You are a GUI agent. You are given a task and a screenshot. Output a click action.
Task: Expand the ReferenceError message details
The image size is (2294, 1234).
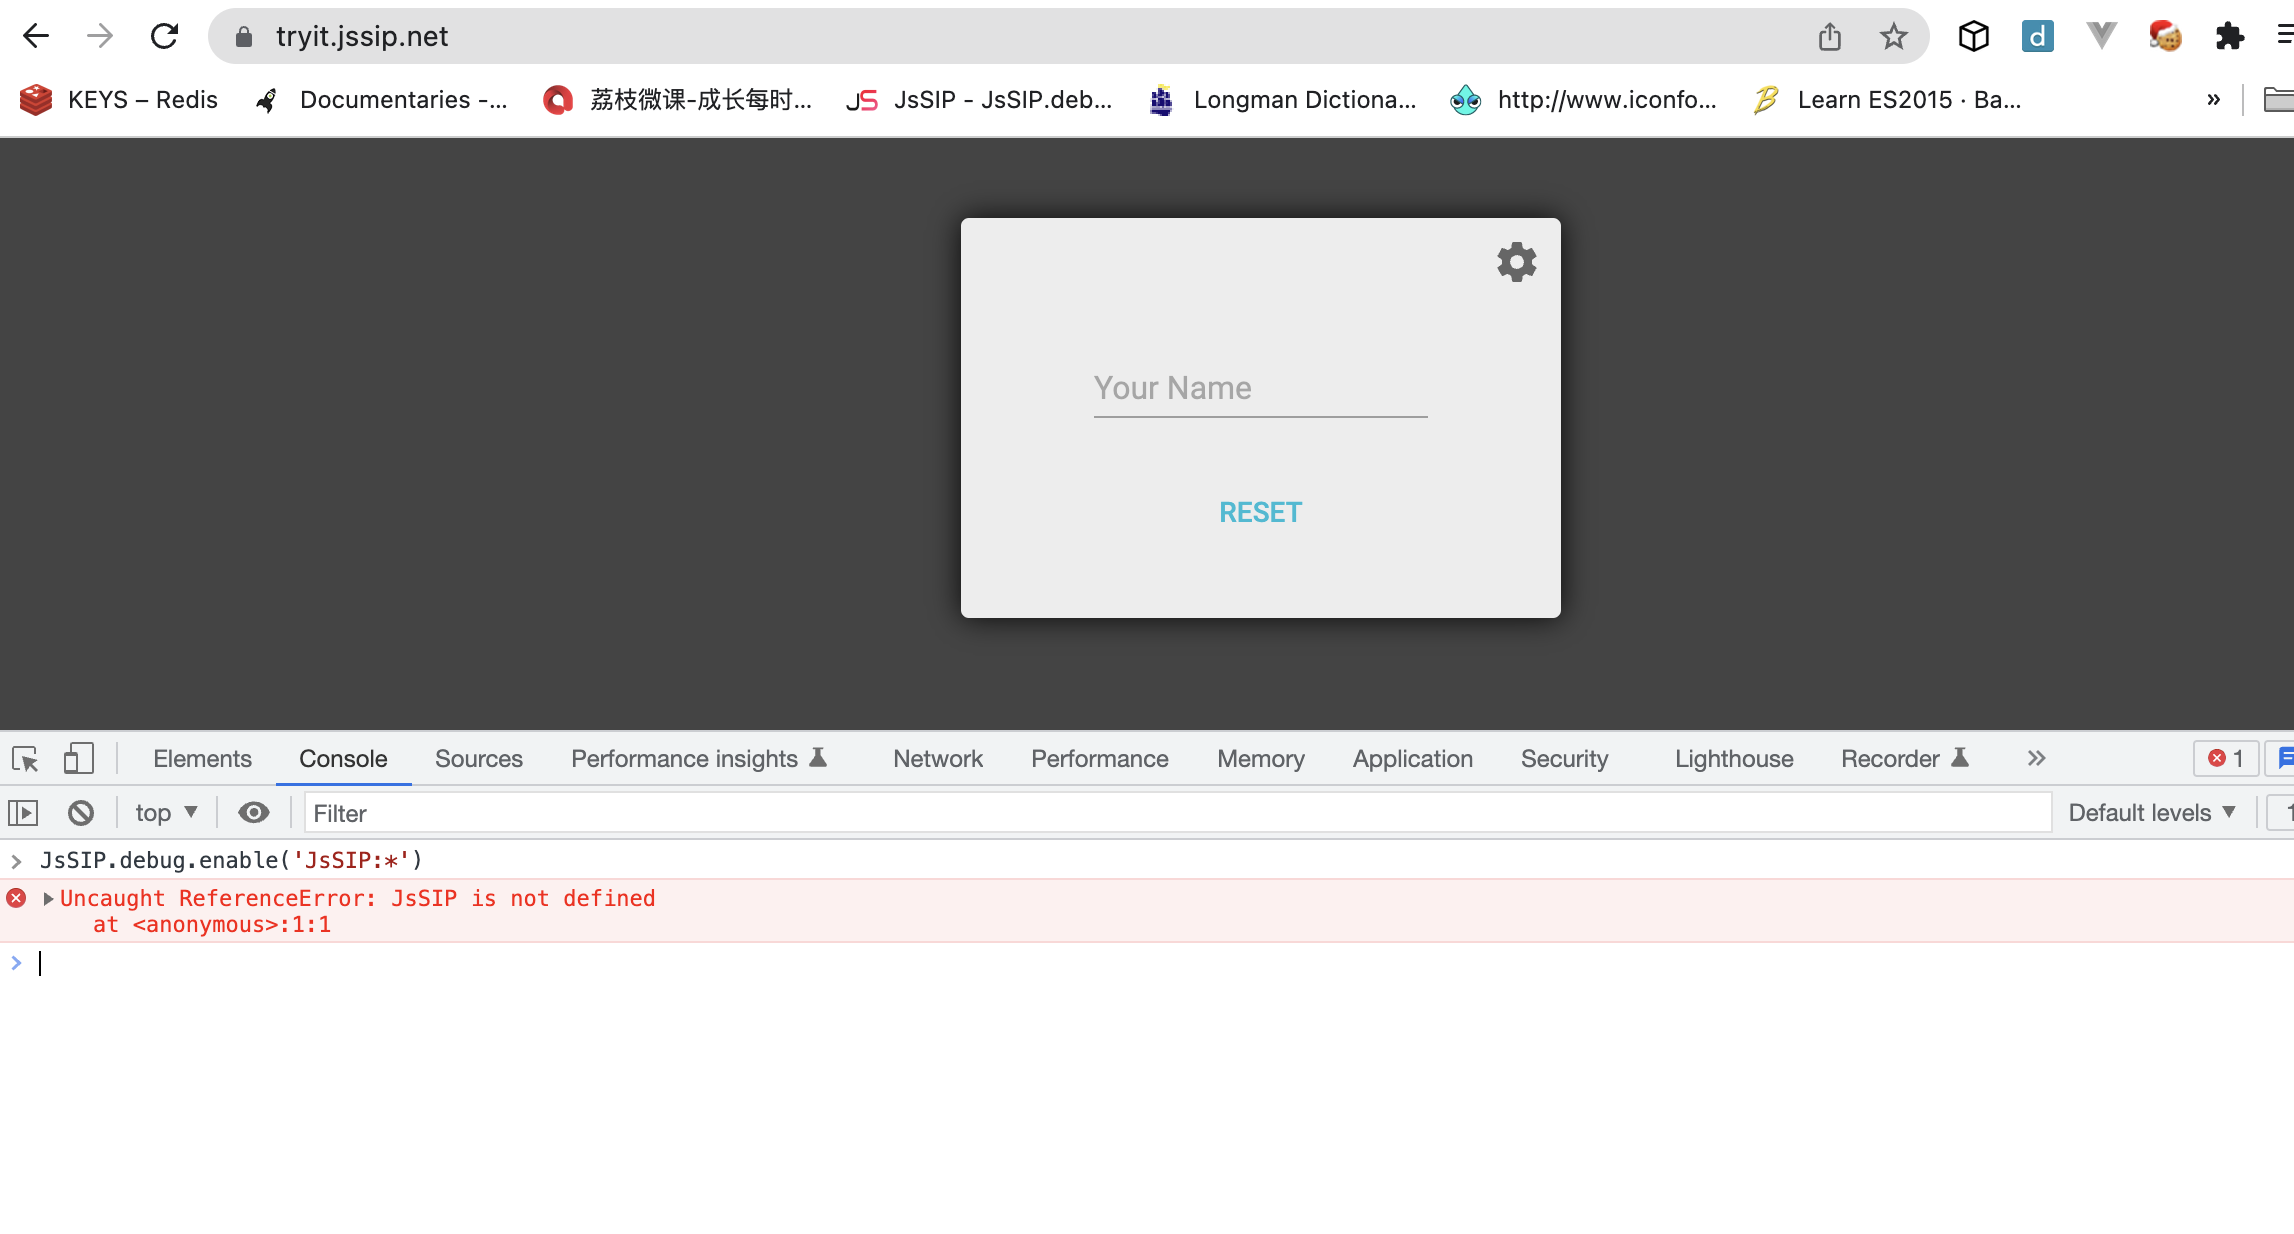point(46,898)
